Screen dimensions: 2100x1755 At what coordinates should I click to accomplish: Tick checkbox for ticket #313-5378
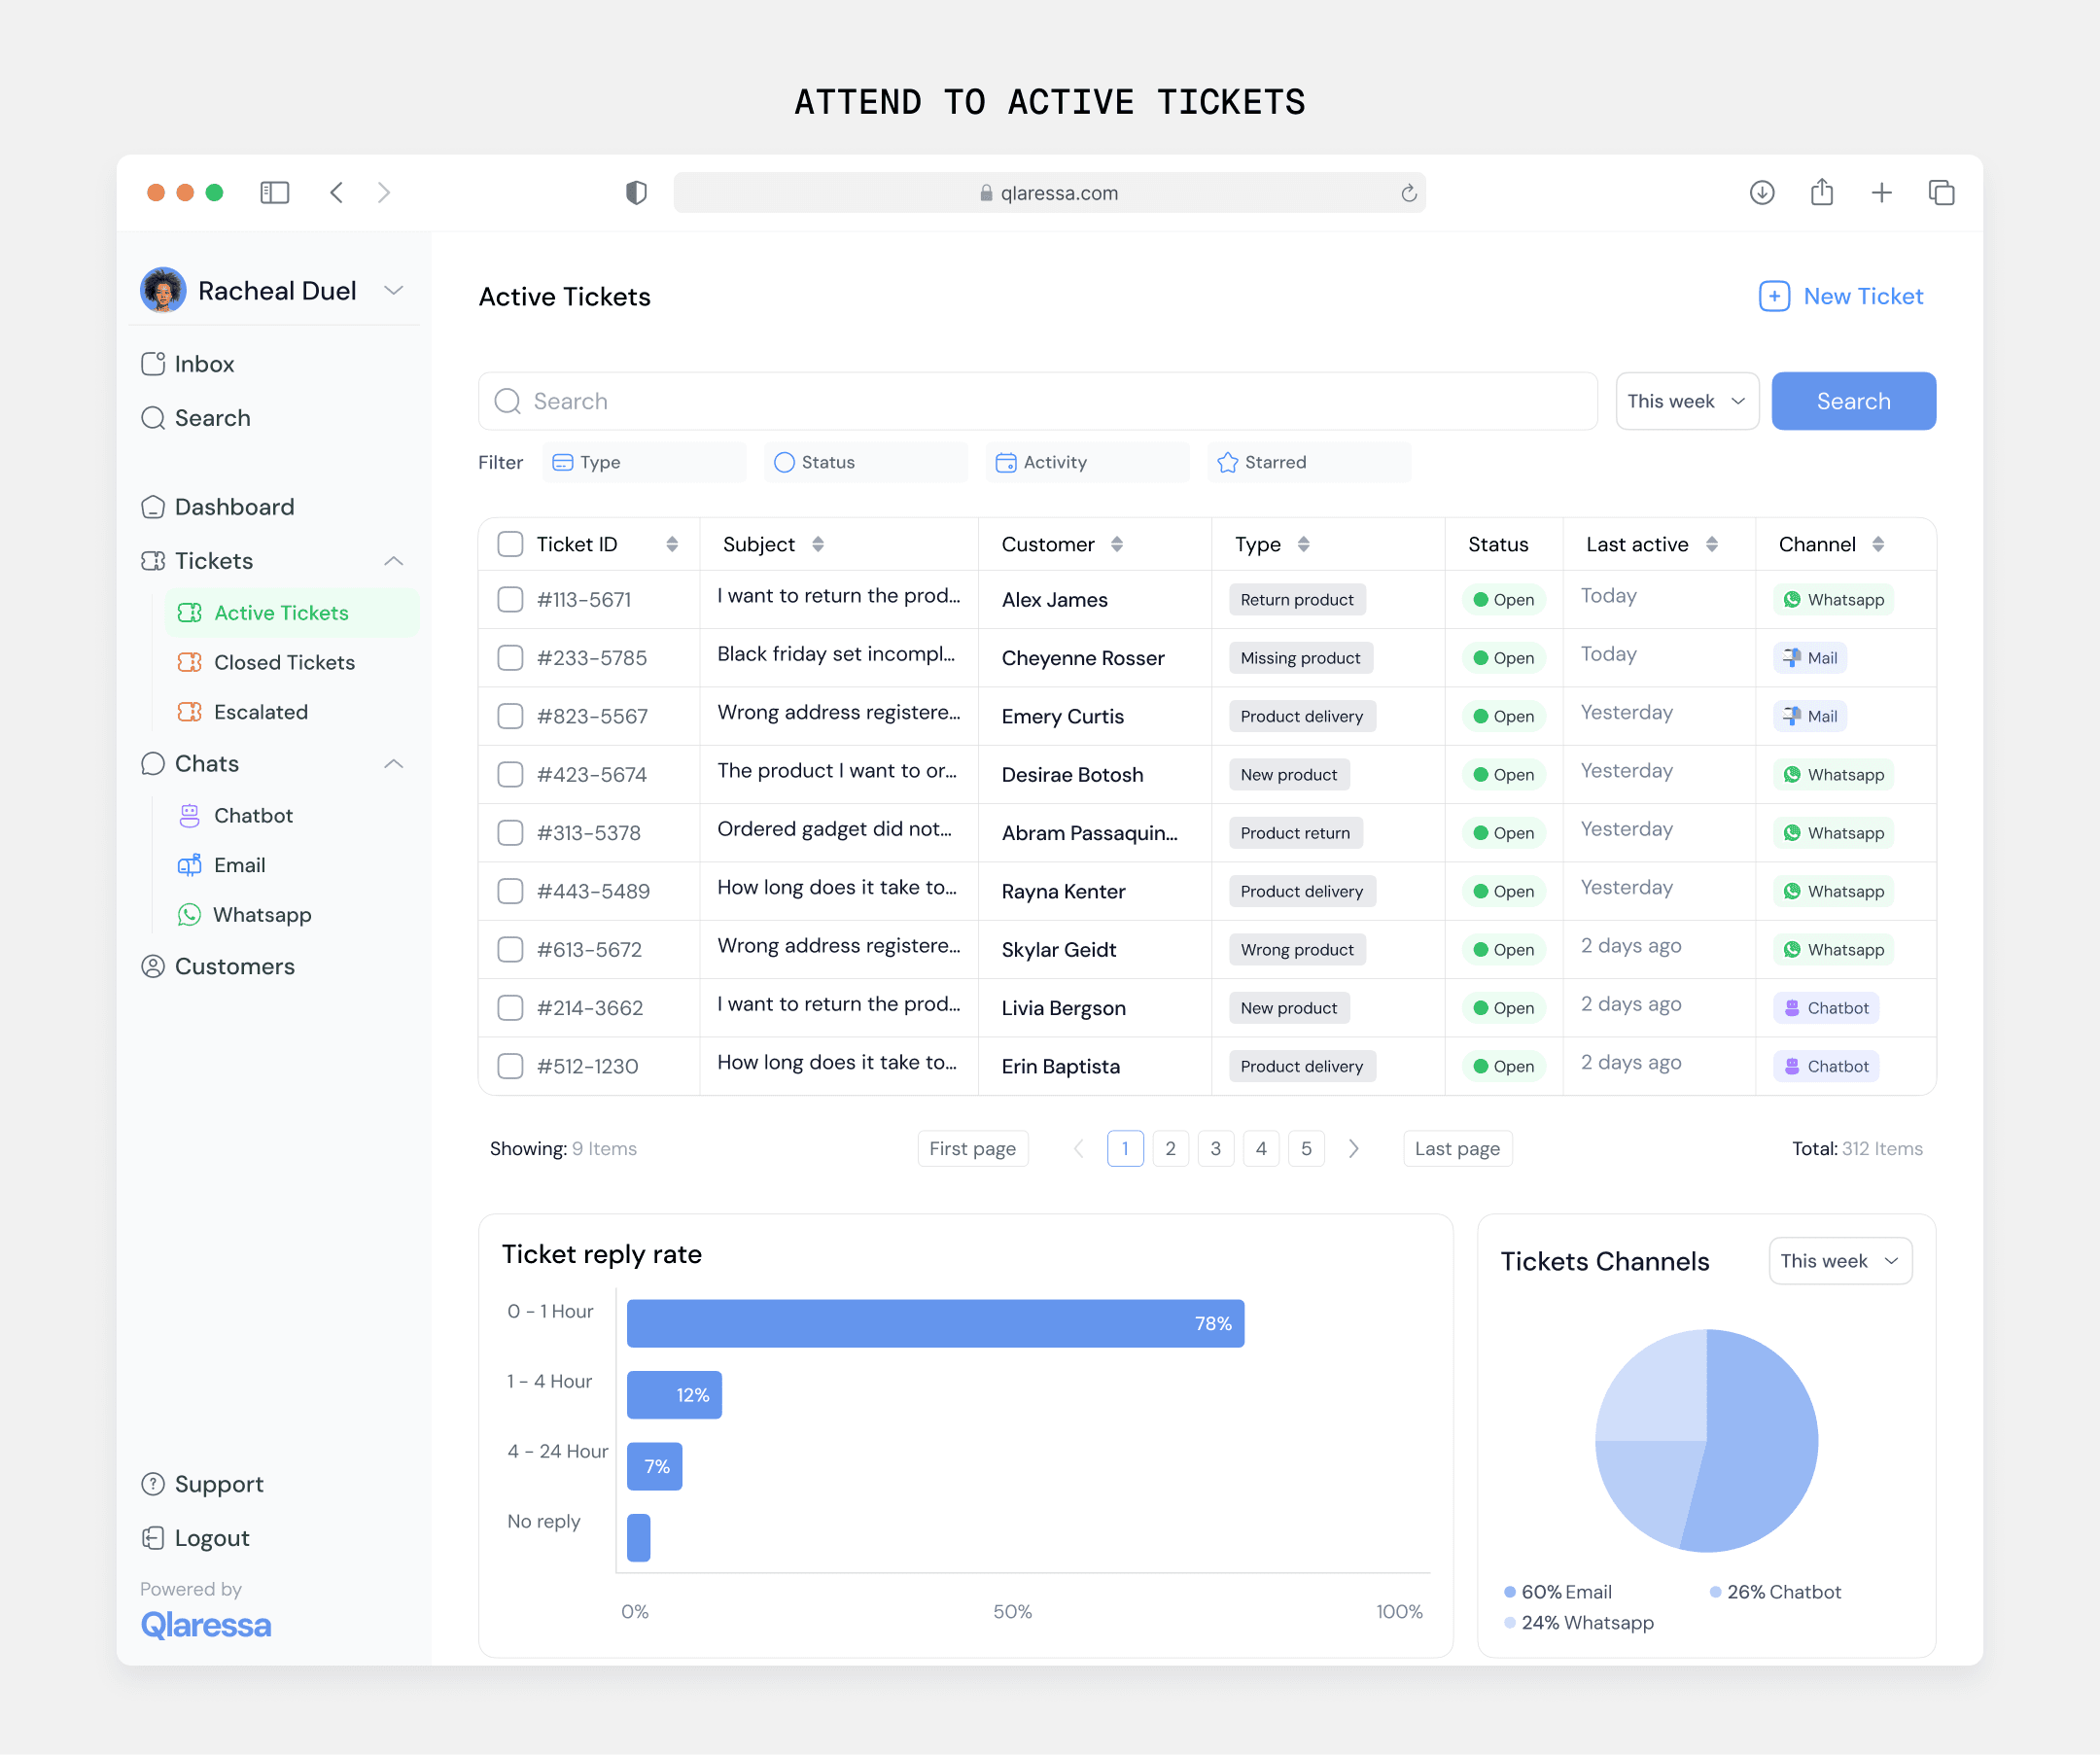click(x=511, y=833)
